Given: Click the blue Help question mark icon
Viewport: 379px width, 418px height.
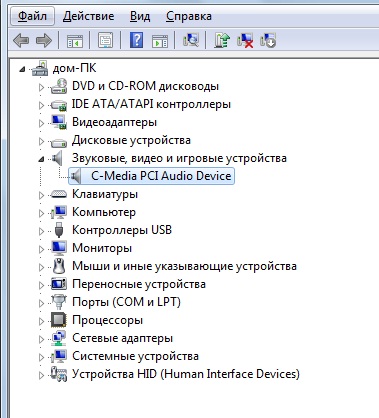Looking at the screenshot, I should click(136, 40).
